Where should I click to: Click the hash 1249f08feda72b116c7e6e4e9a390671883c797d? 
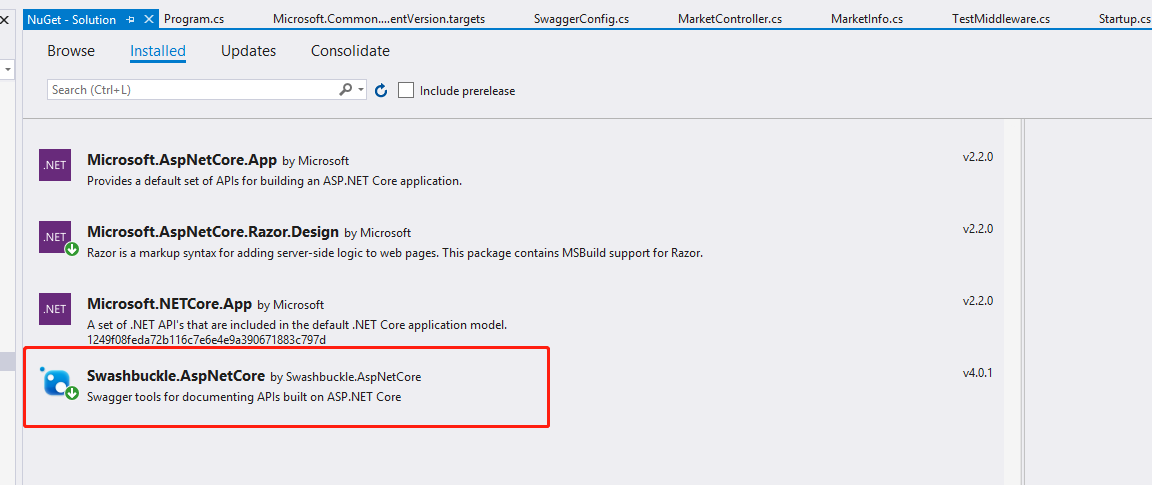206,339
